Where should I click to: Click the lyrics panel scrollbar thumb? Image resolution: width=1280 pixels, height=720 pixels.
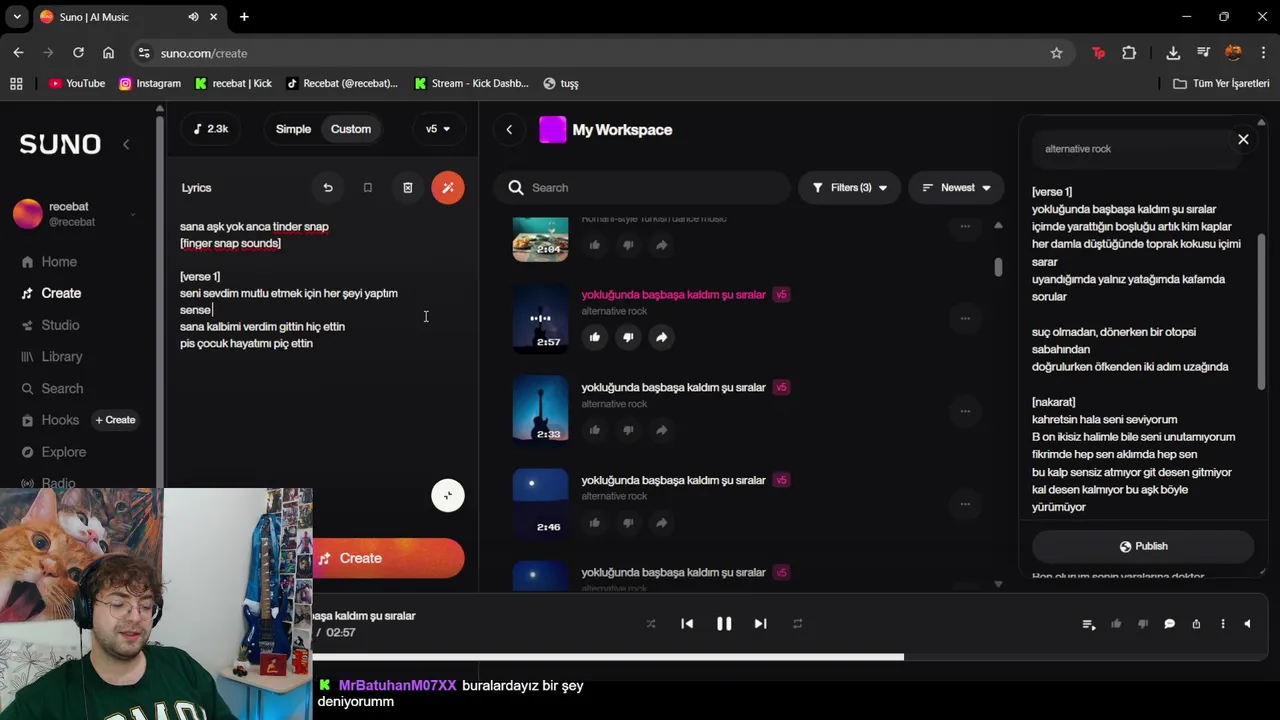point(1262,312)
